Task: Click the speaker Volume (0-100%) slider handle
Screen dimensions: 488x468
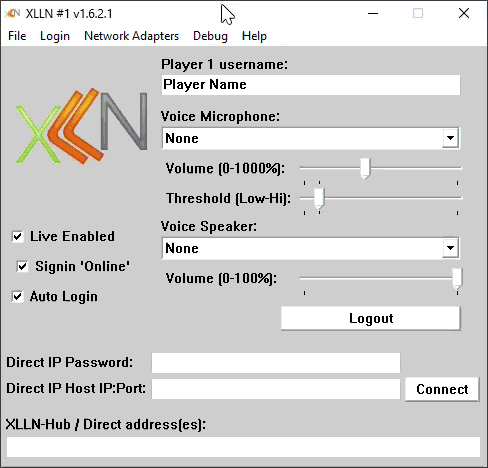Action: pos(457,278)
